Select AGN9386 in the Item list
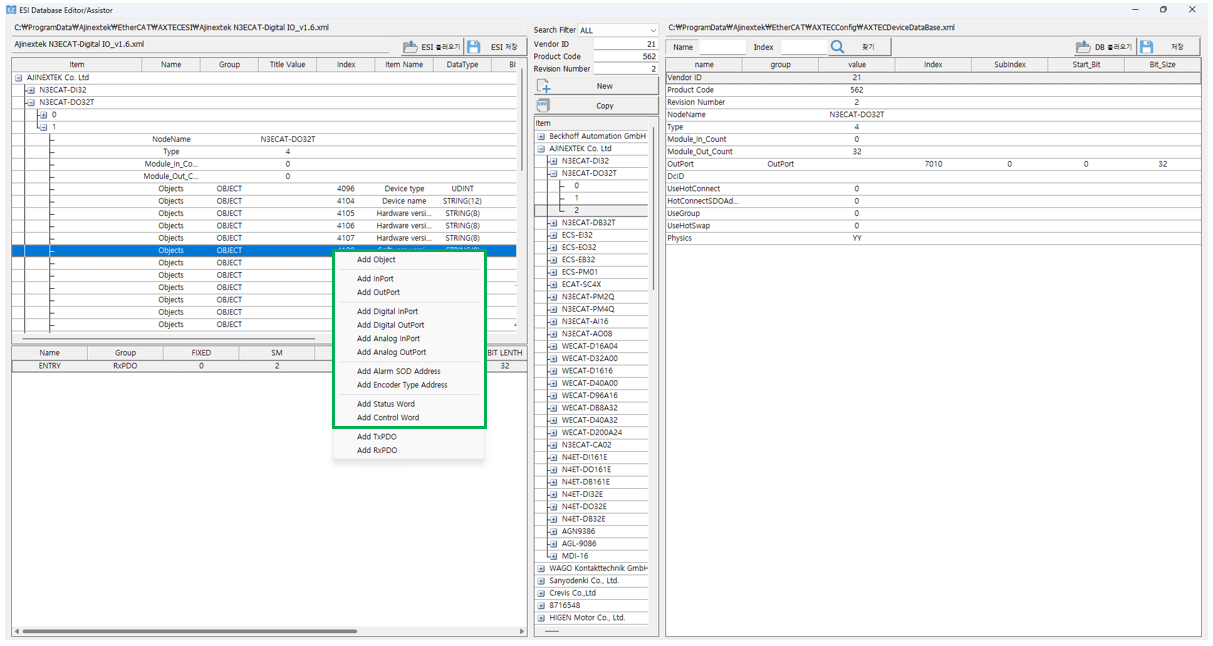The height and width of the screenshot is (646, 1213). (x=578, y=531)
